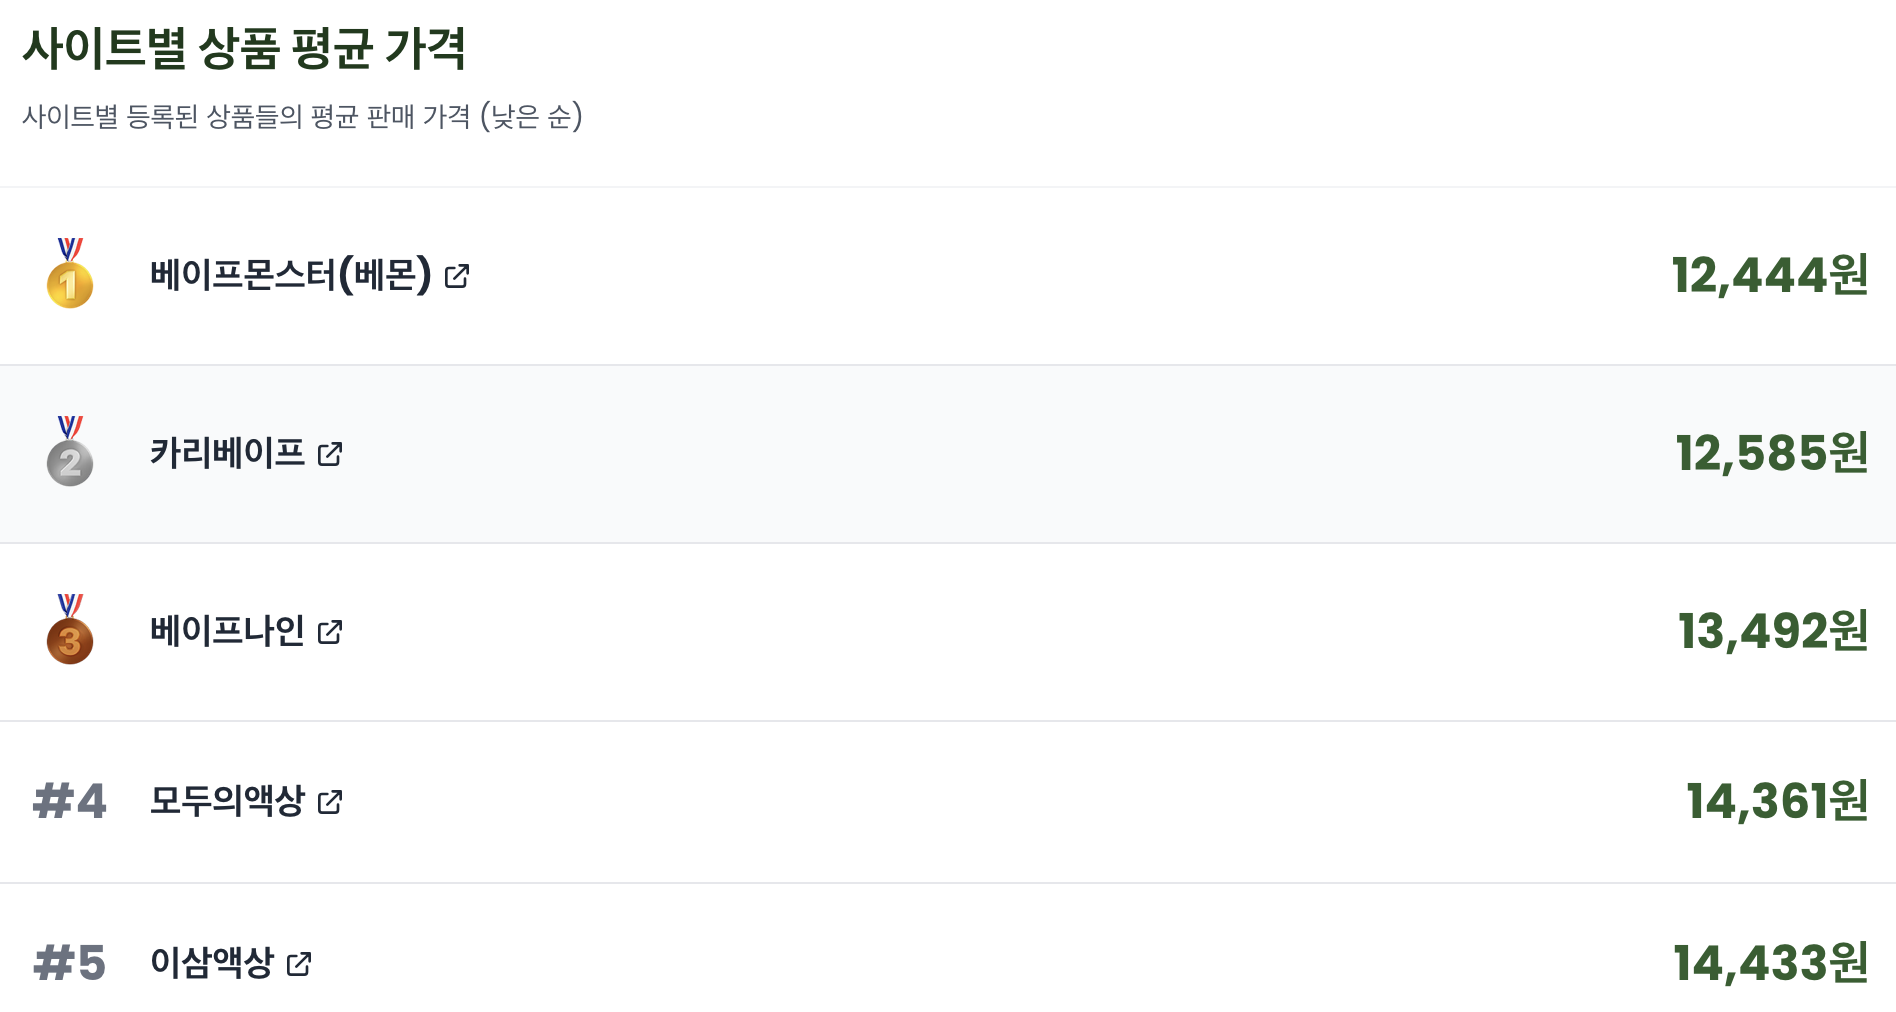
Task: Click the #4 rank label
Action: coord(70,802)
